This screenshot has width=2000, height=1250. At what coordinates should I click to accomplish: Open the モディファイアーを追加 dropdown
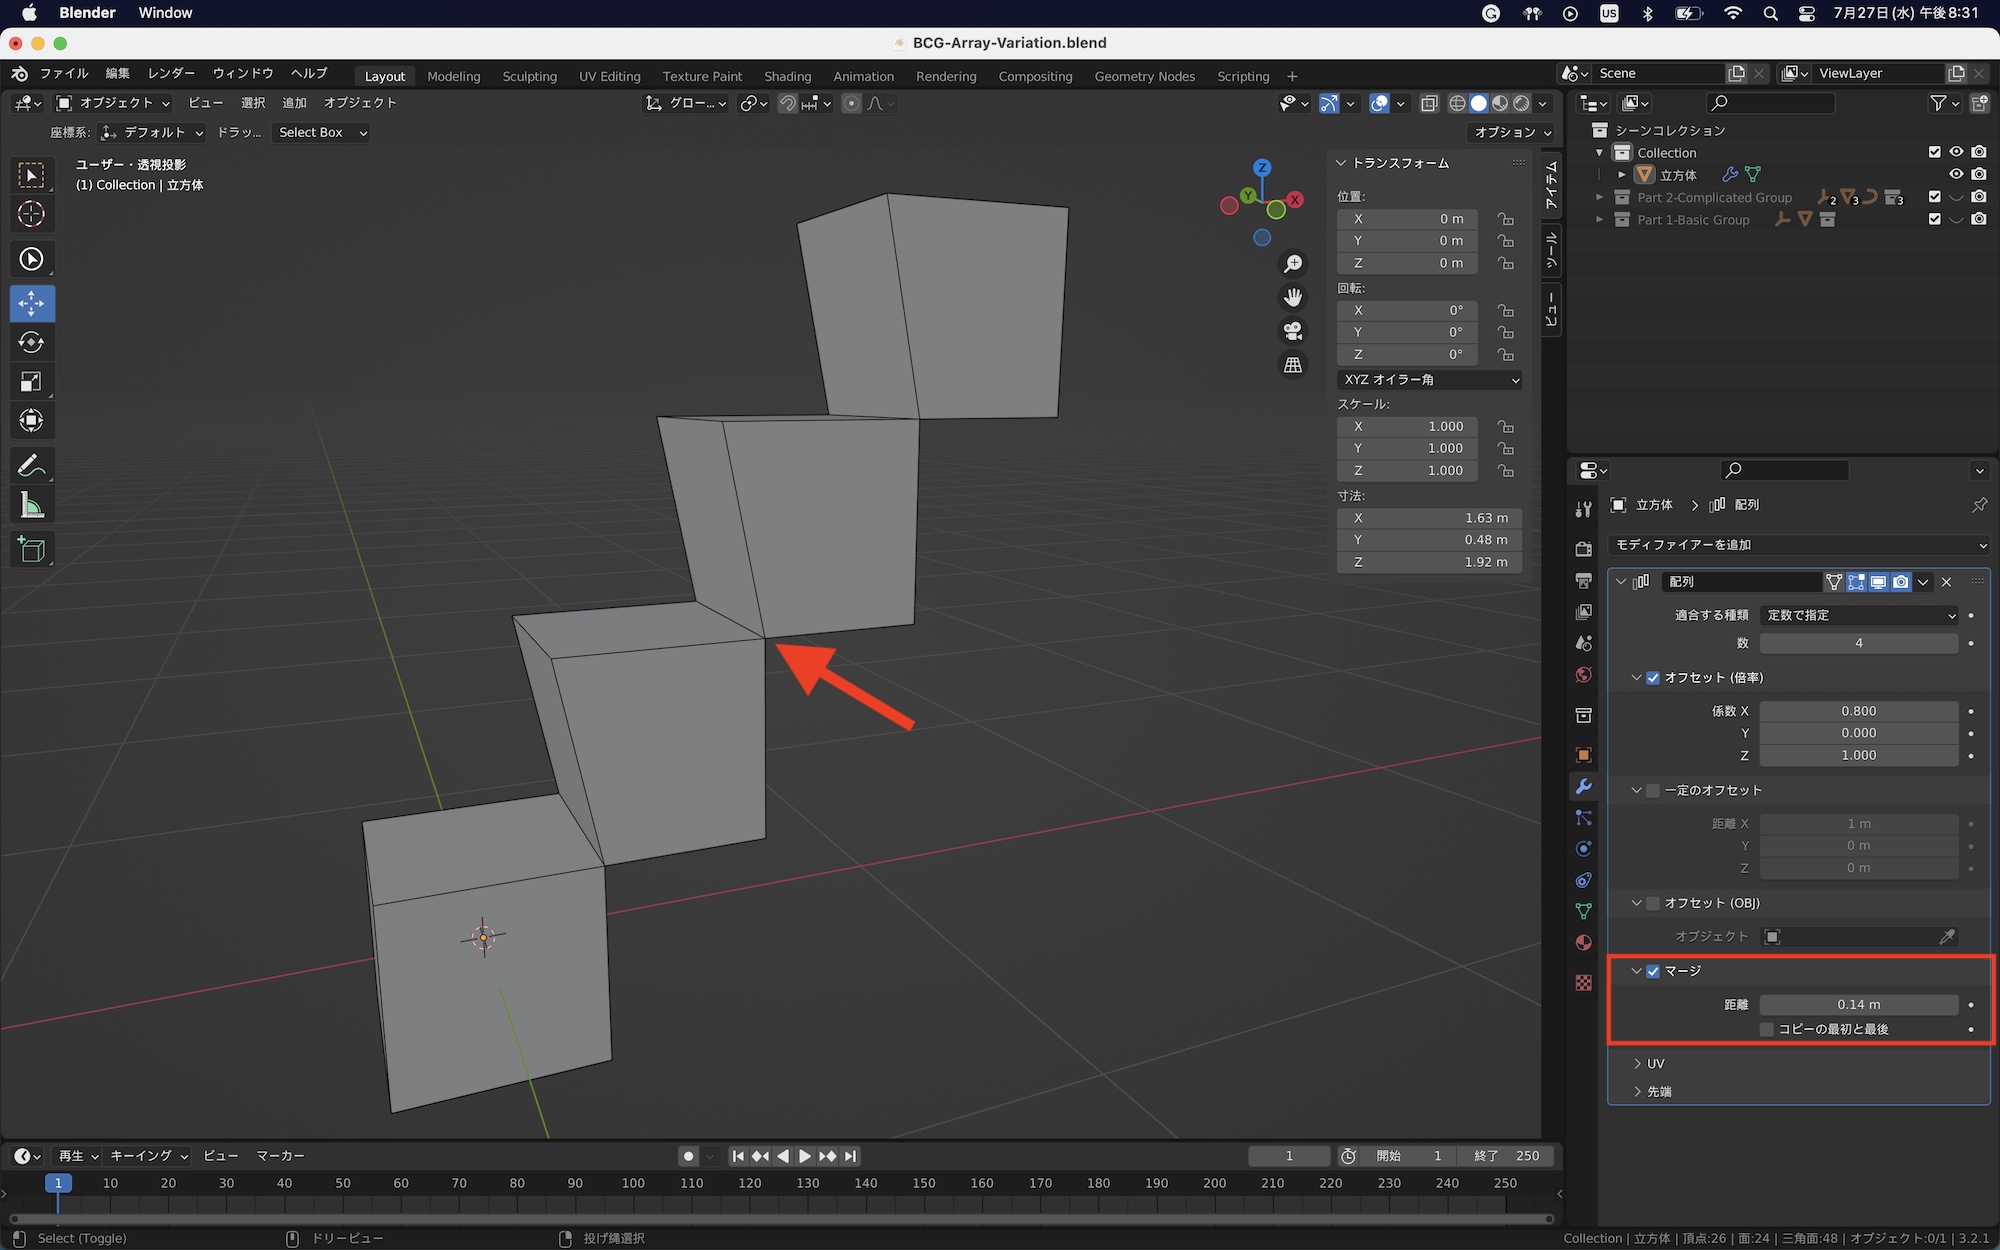pyautogui.click(x=1798, y=545)
